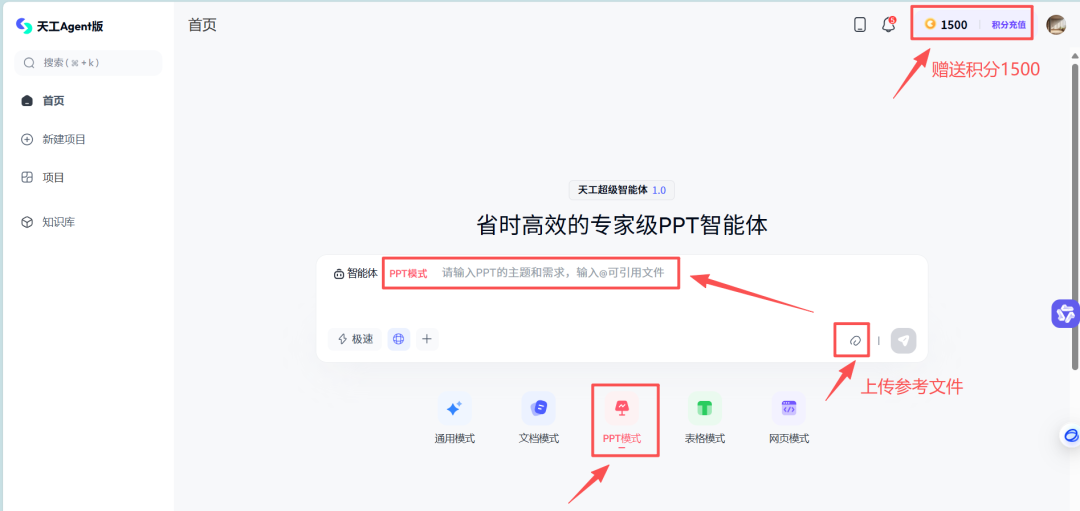This screenshot has height=511, width=1080.
Task: Click the upload reference file paperclip icon
Action: [x=855, y=340]
